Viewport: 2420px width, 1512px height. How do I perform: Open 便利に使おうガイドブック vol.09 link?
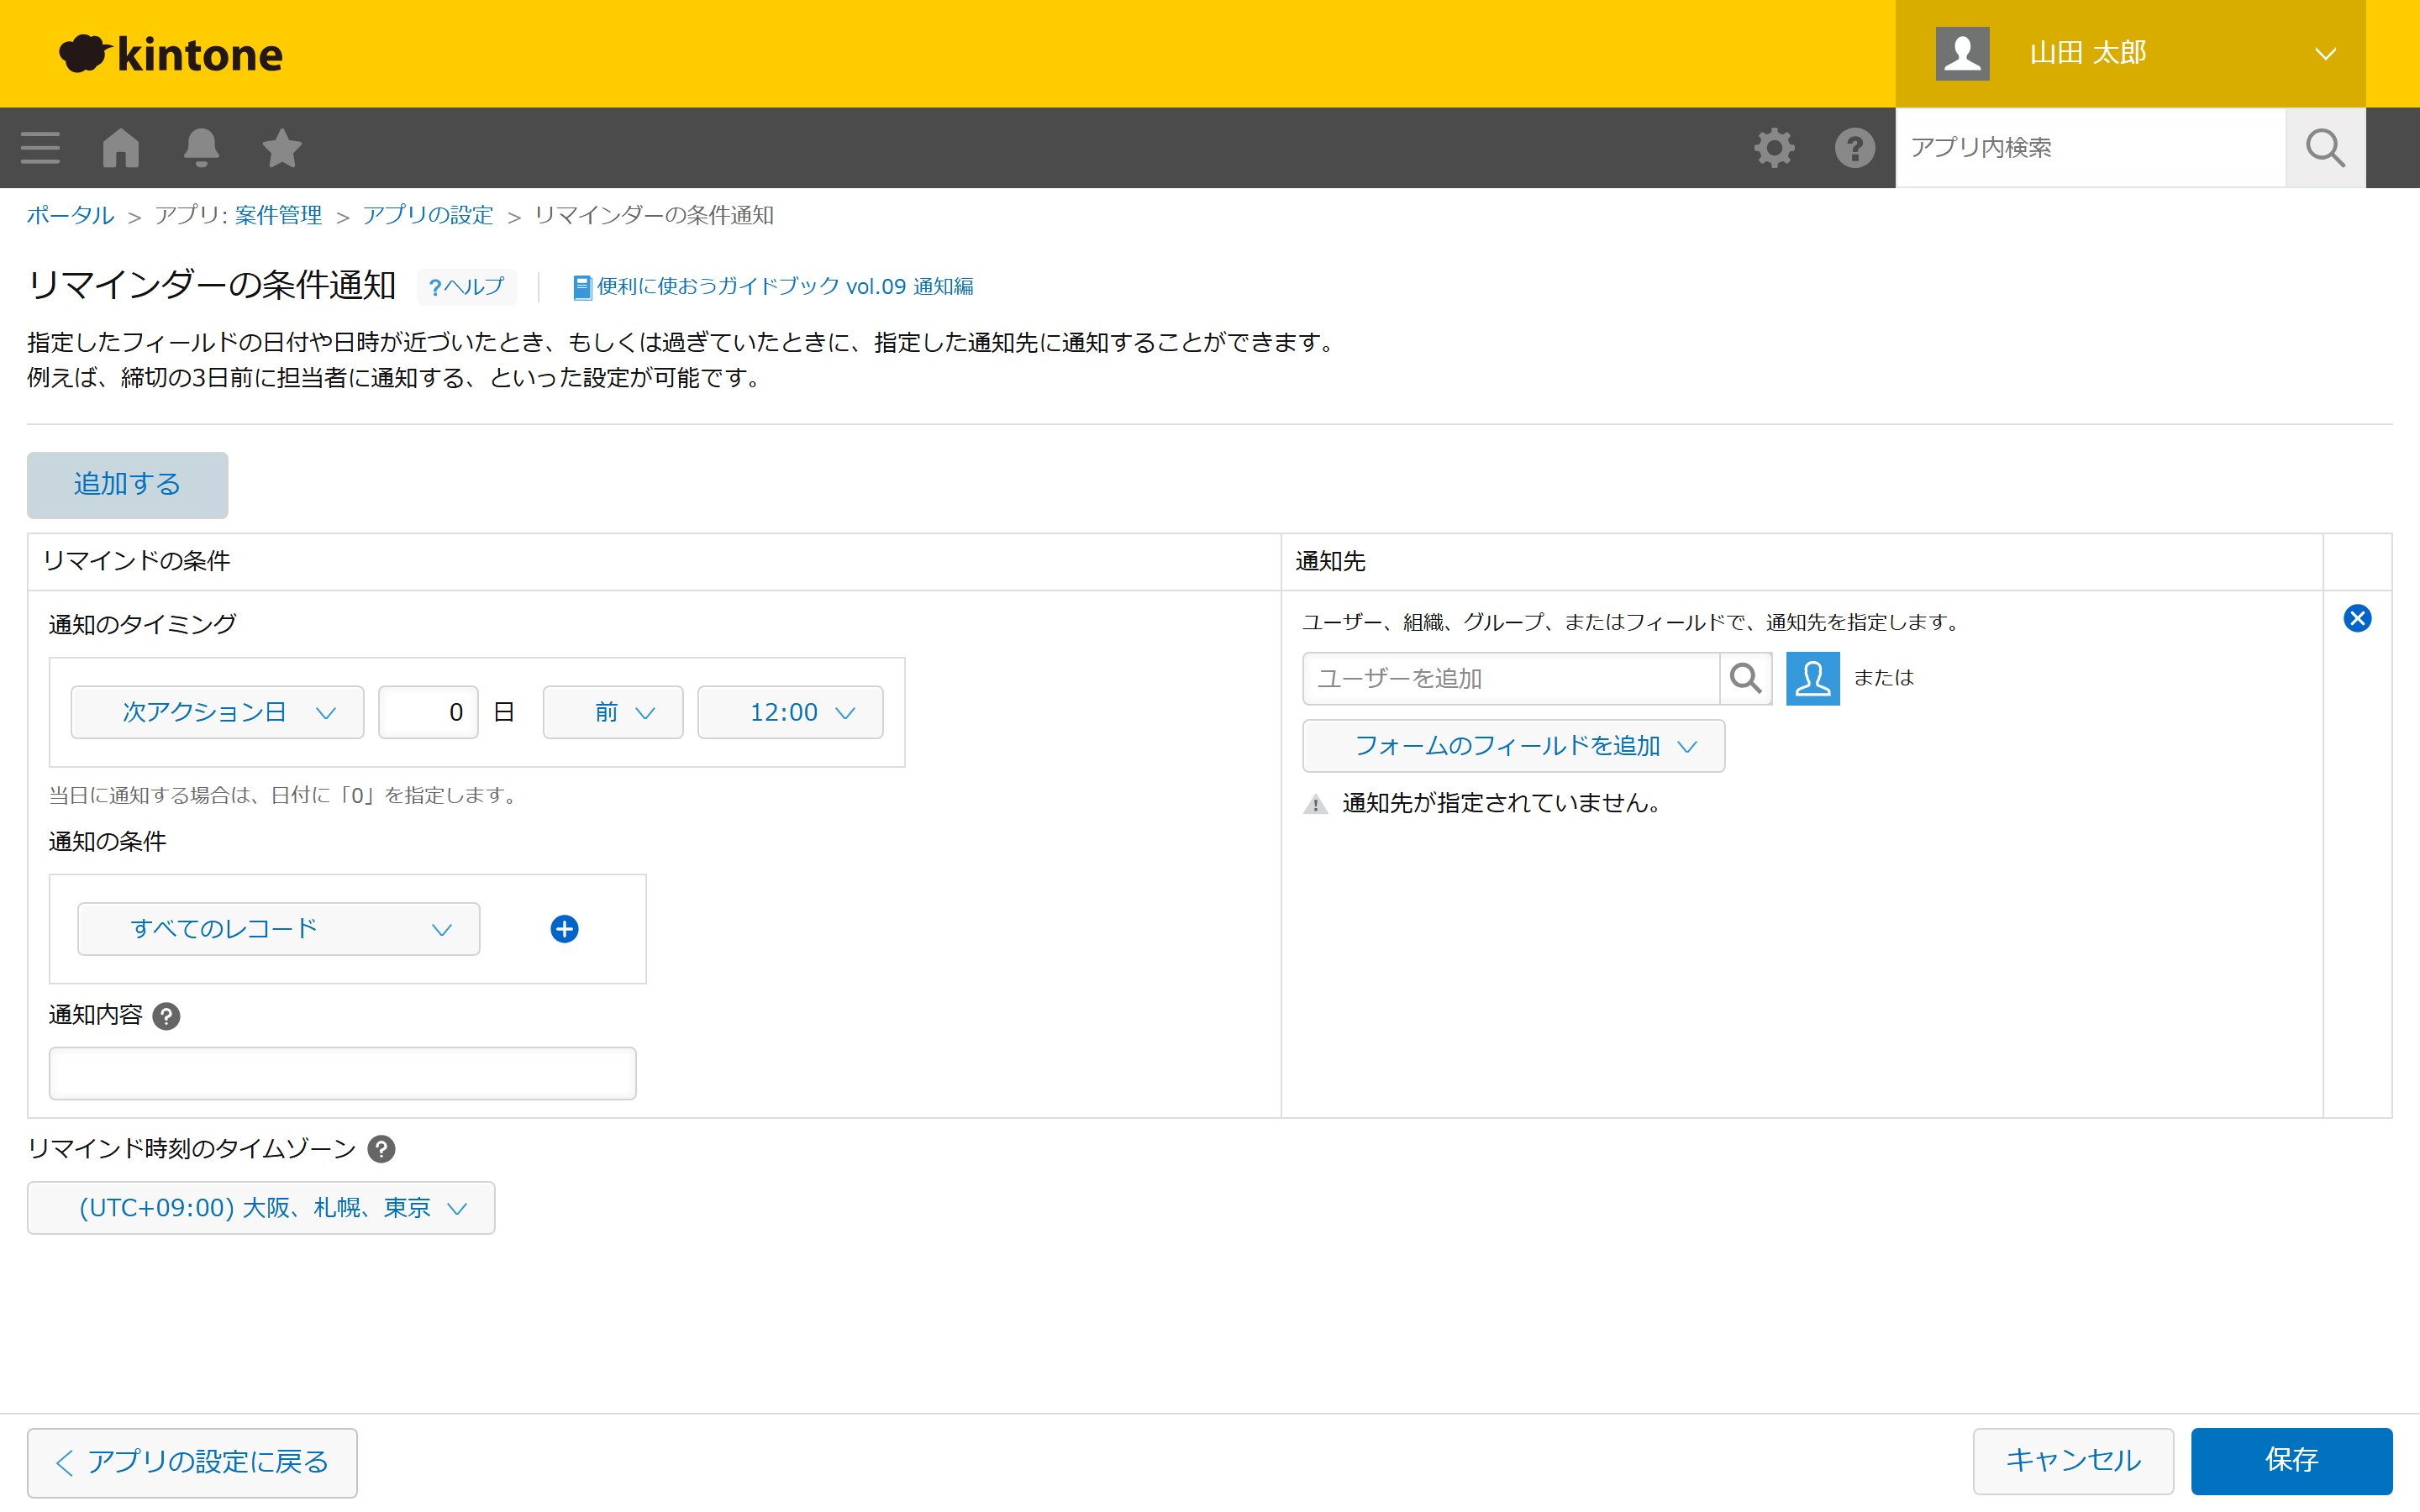[x=773, y=287]
